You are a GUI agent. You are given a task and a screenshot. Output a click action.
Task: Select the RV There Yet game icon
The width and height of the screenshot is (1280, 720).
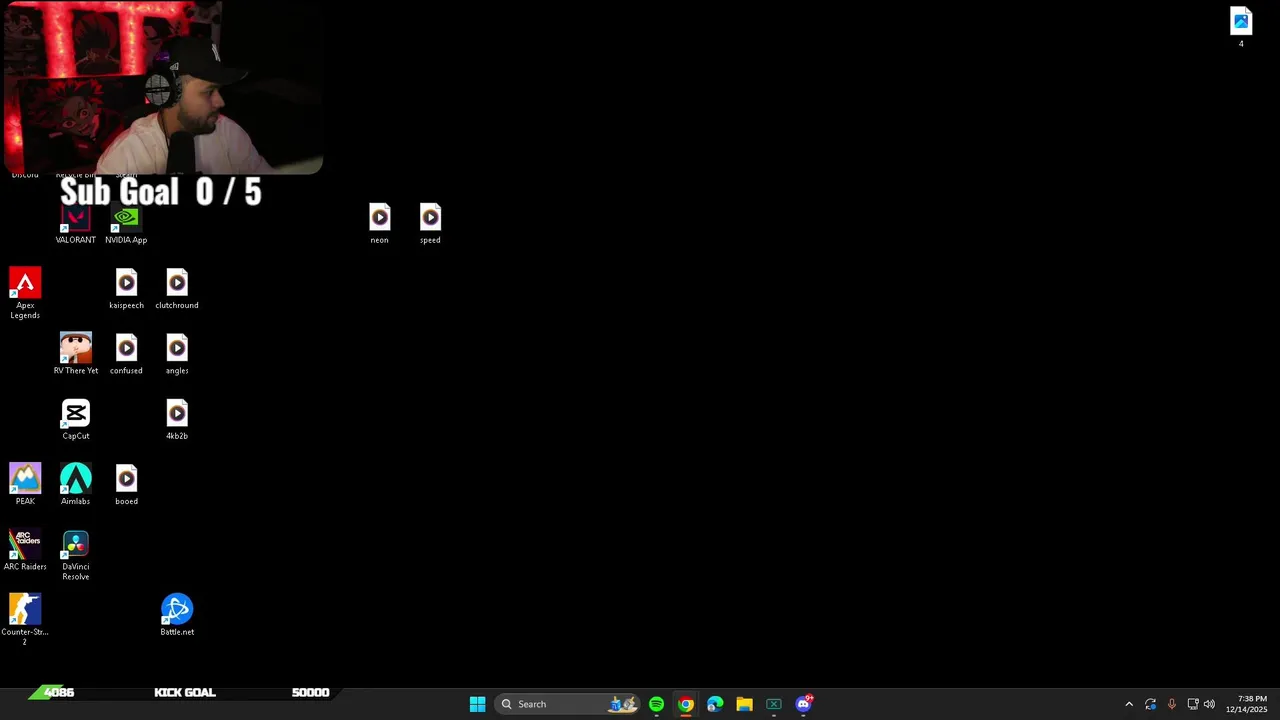[x=76, y=354]
